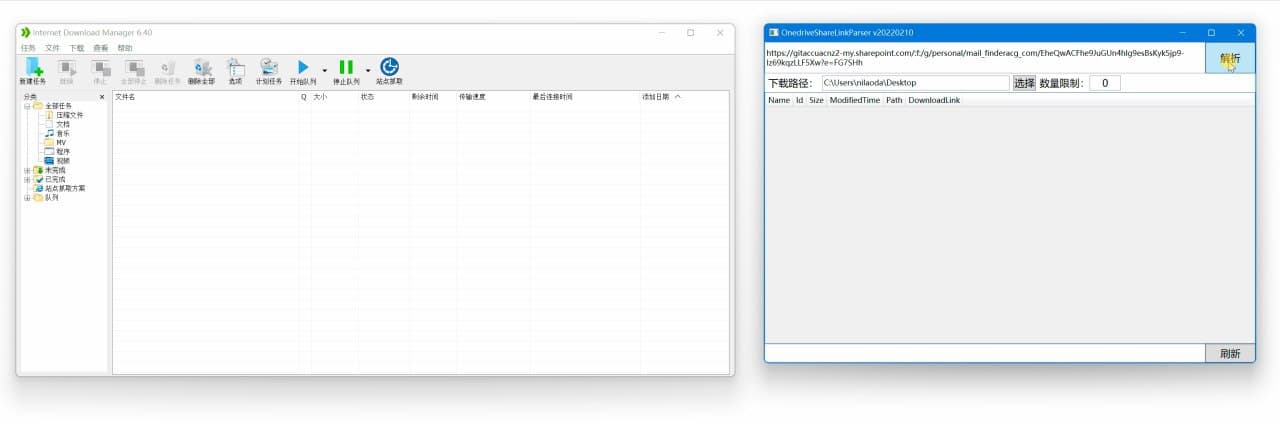Click the 解析 button in OnedriveShareLinkParser
This screenshot has height=425, width=1280.
[1230, 58]
